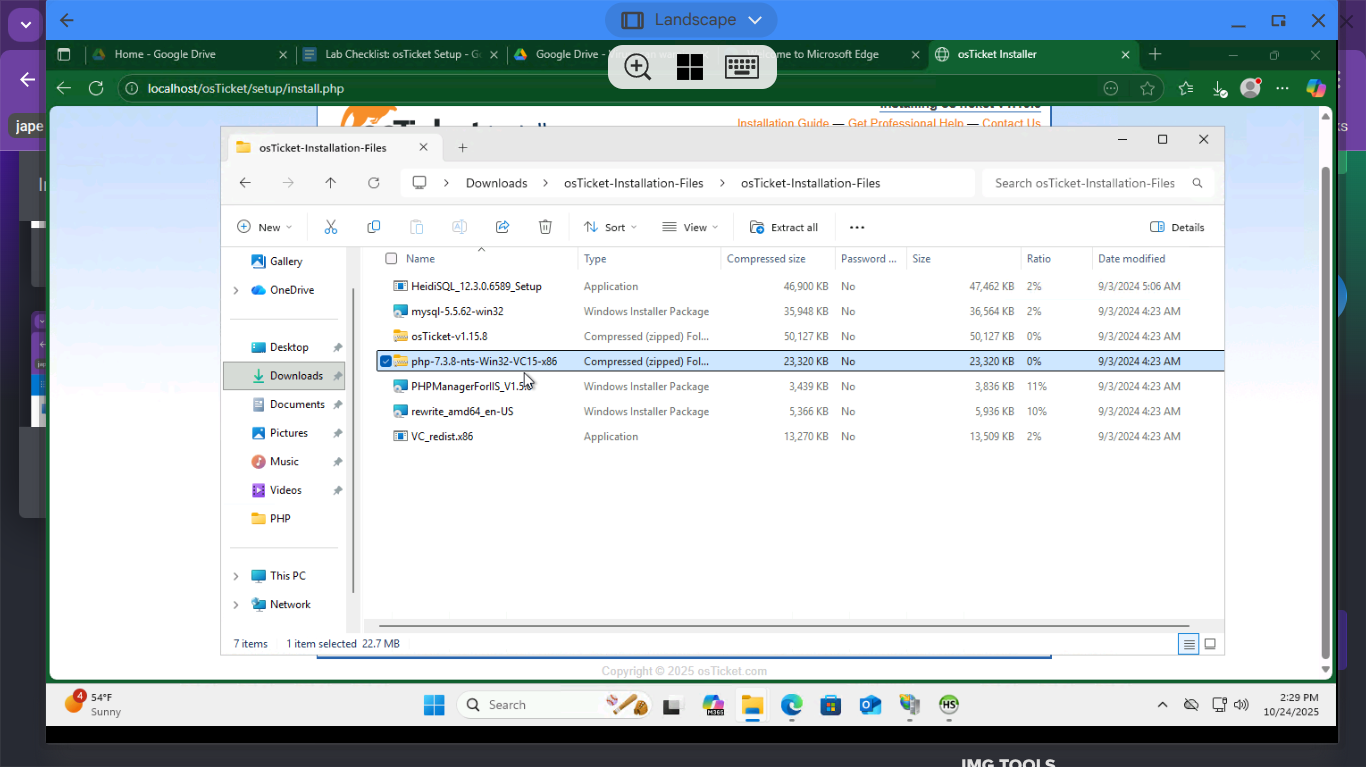
Task: Open the See more ellipsis in Explorer toolbar
Action: [857, 227]
